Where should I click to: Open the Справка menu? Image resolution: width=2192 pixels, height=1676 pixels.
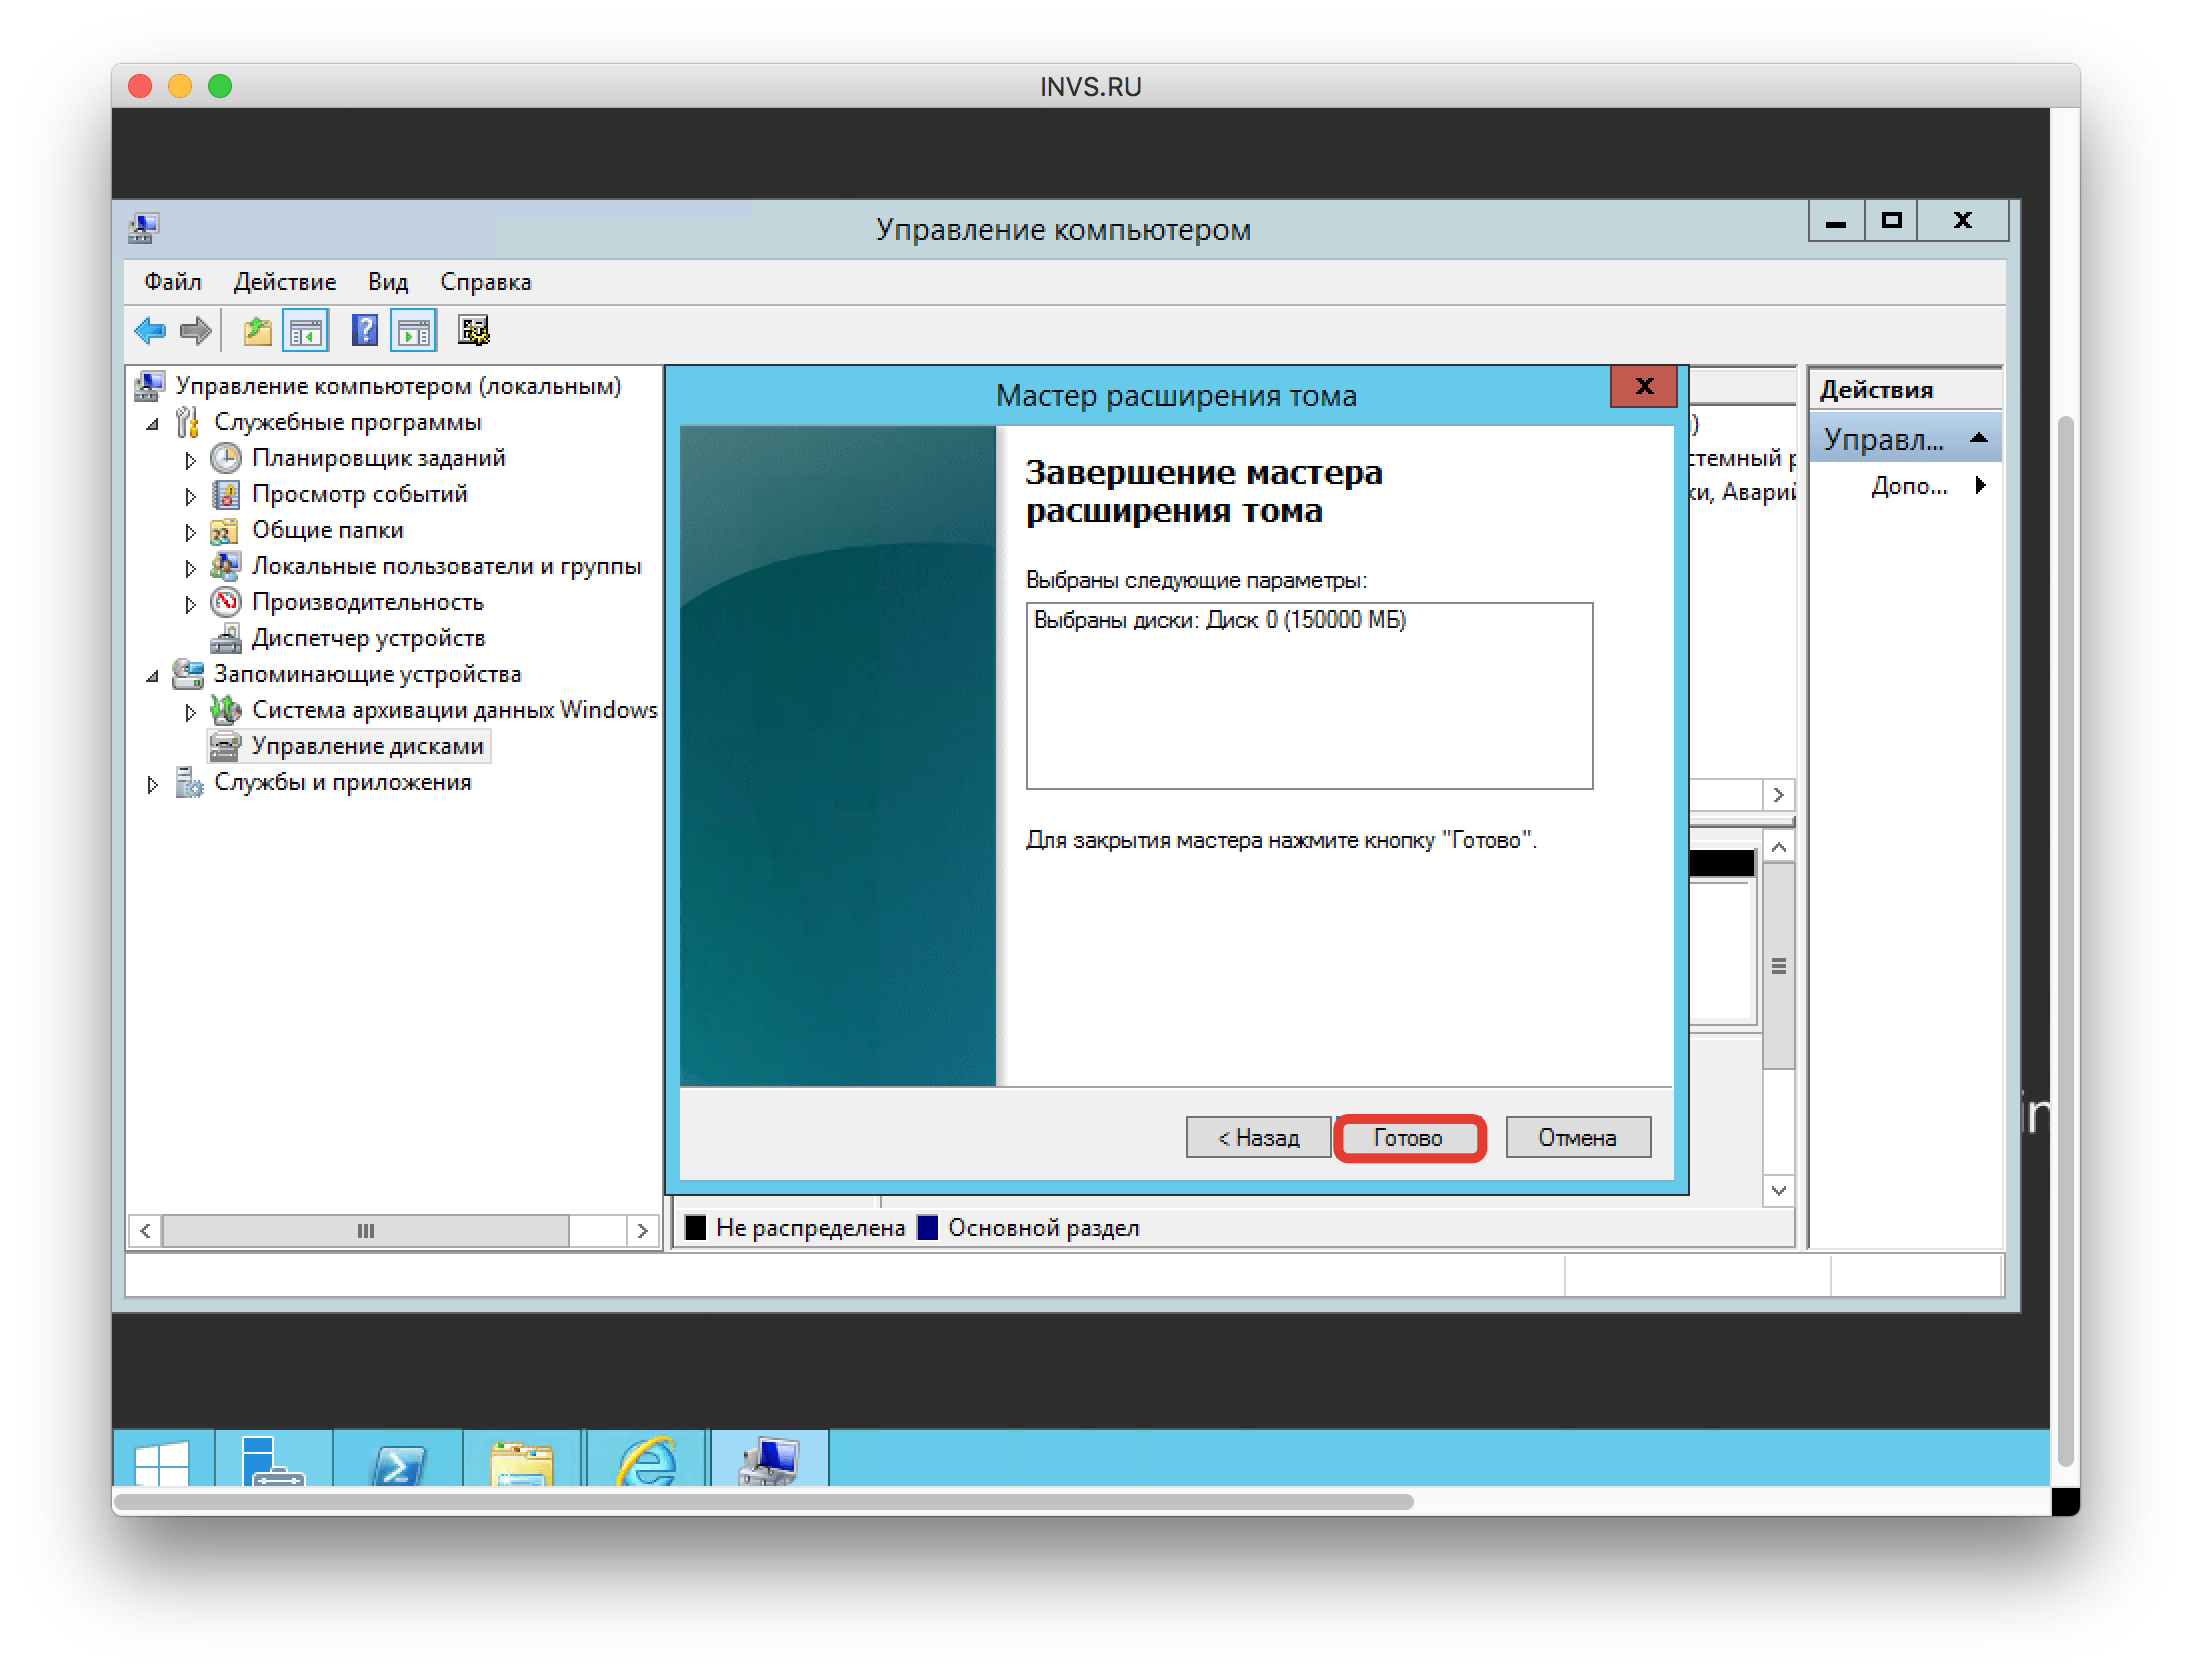[x=486, y=282]
